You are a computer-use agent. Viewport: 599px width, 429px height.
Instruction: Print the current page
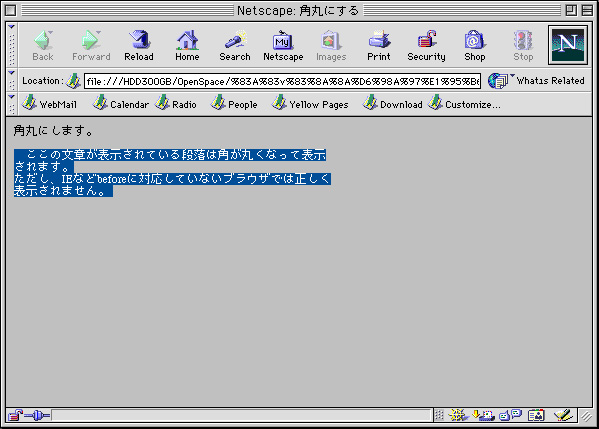click(379, 45)
